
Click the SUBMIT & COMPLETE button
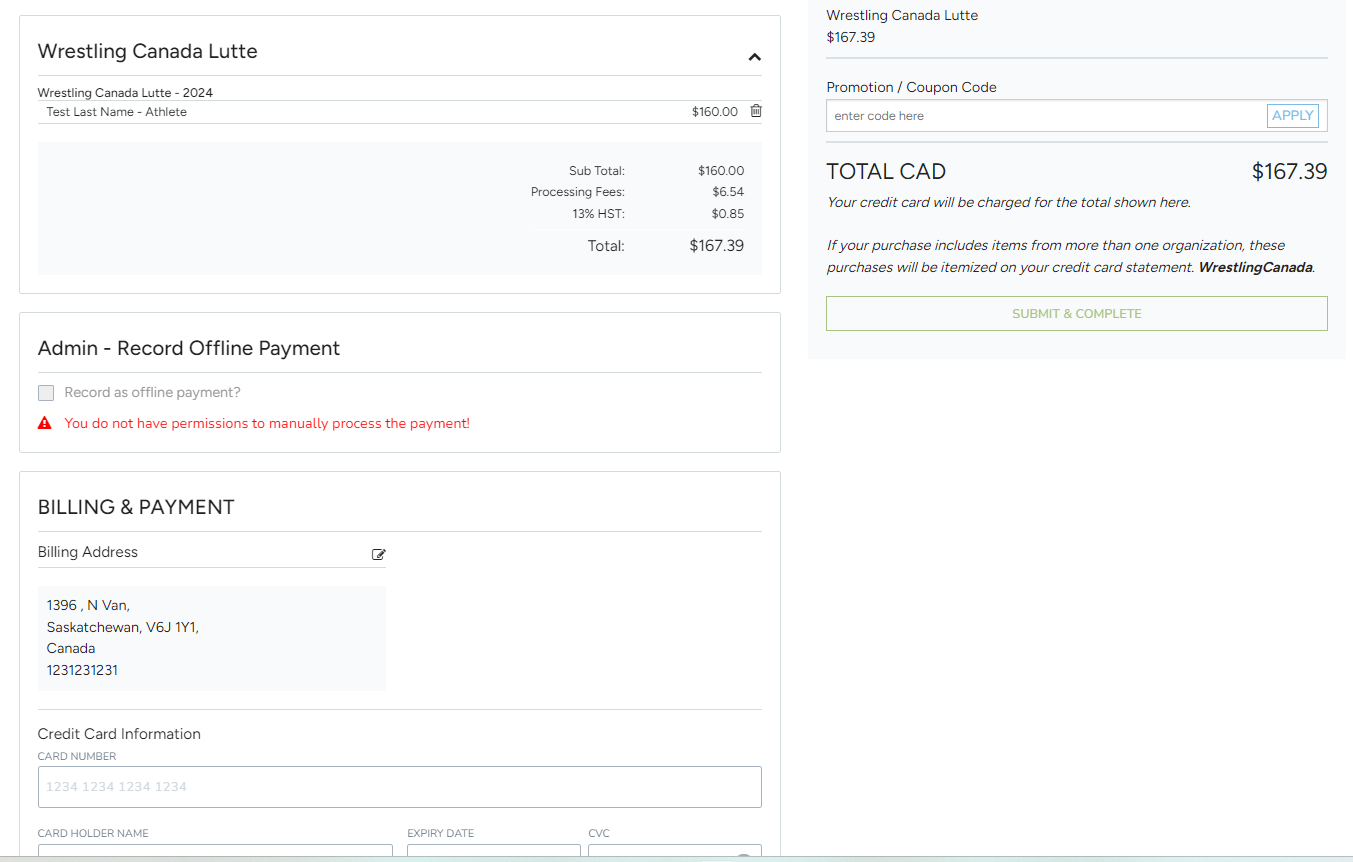click(1076, 313)
